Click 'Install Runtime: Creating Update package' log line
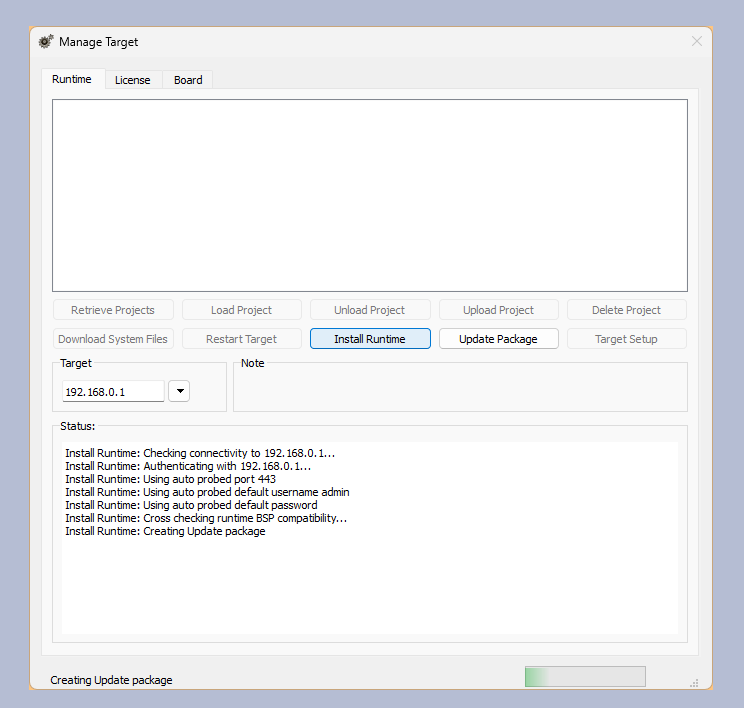The height and width of the screenshot is (708, 744). 165,531
